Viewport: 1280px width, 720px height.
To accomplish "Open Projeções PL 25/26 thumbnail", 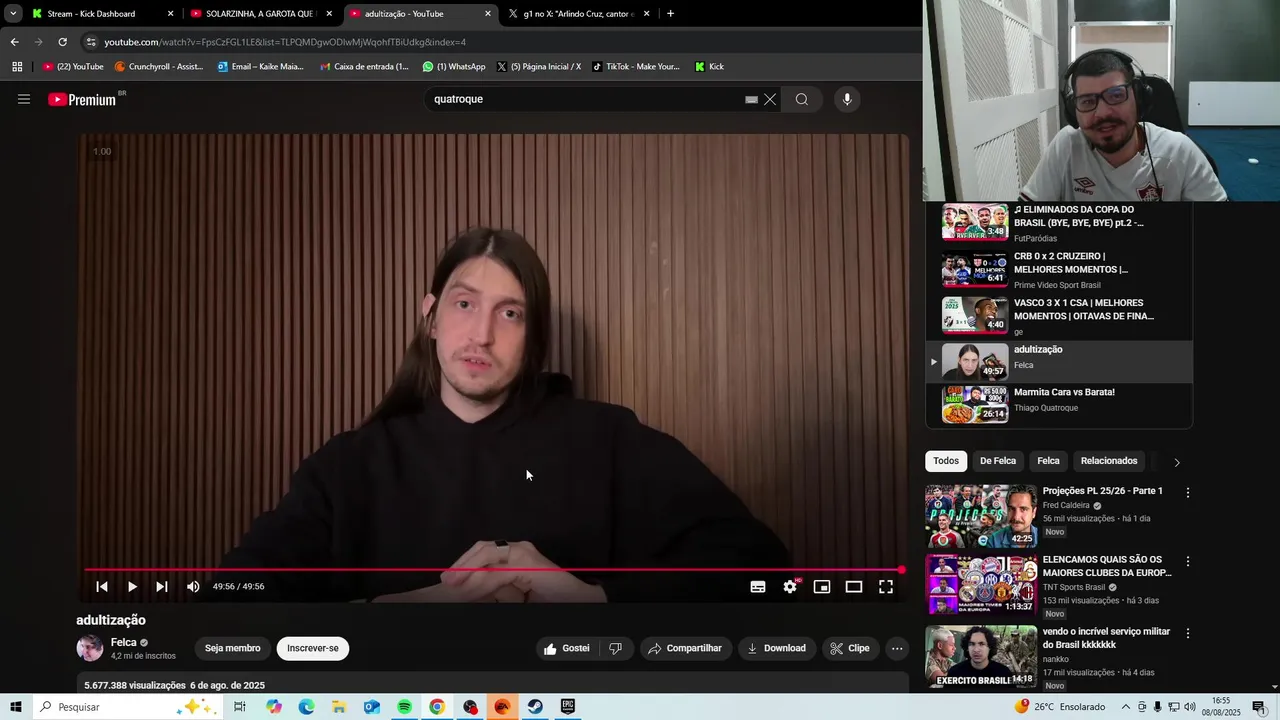I will tap(981, 516).
